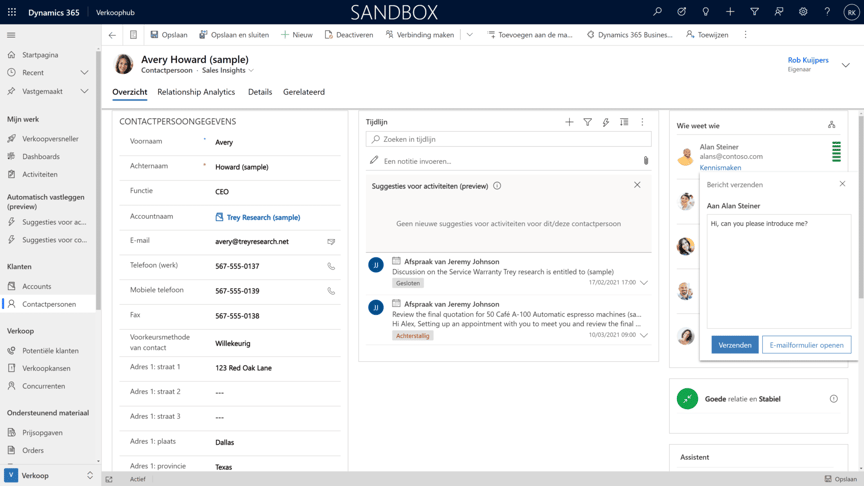
Task: Click the Verzenden button
Action: coord(735,345)
